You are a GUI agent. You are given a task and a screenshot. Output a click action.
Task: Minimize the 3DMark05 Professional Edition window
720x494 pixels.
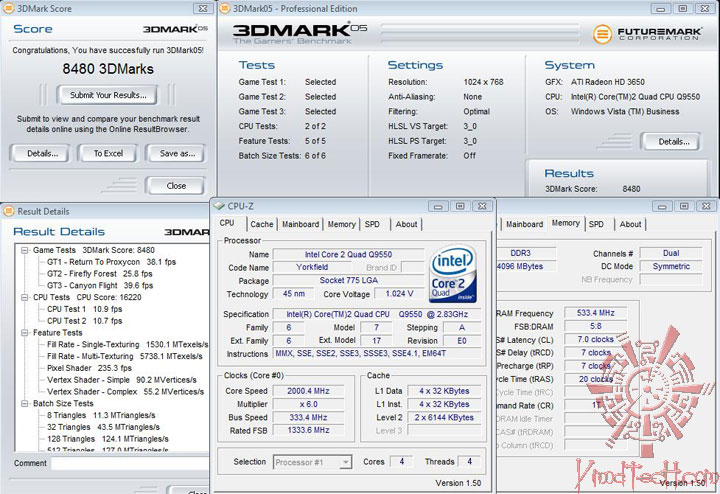(x=661, y=9)
